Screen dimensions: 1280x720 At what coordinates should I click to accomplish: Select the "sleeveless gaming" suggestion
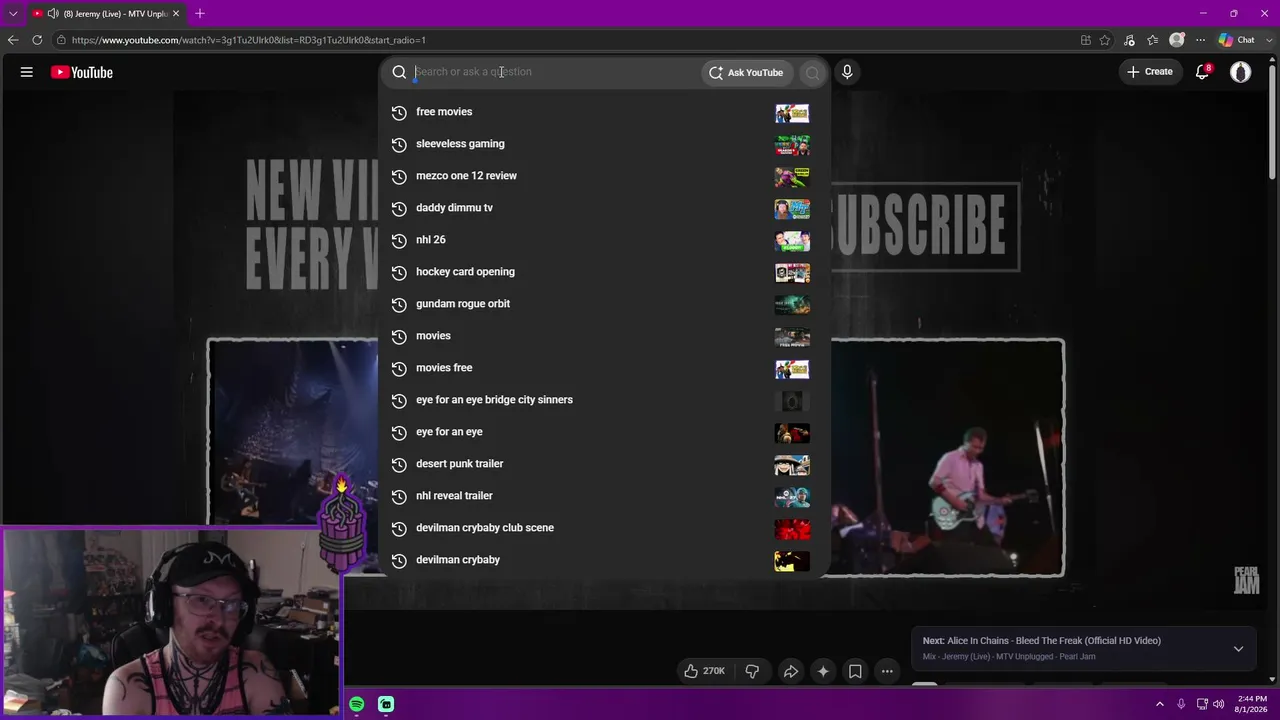604,144
